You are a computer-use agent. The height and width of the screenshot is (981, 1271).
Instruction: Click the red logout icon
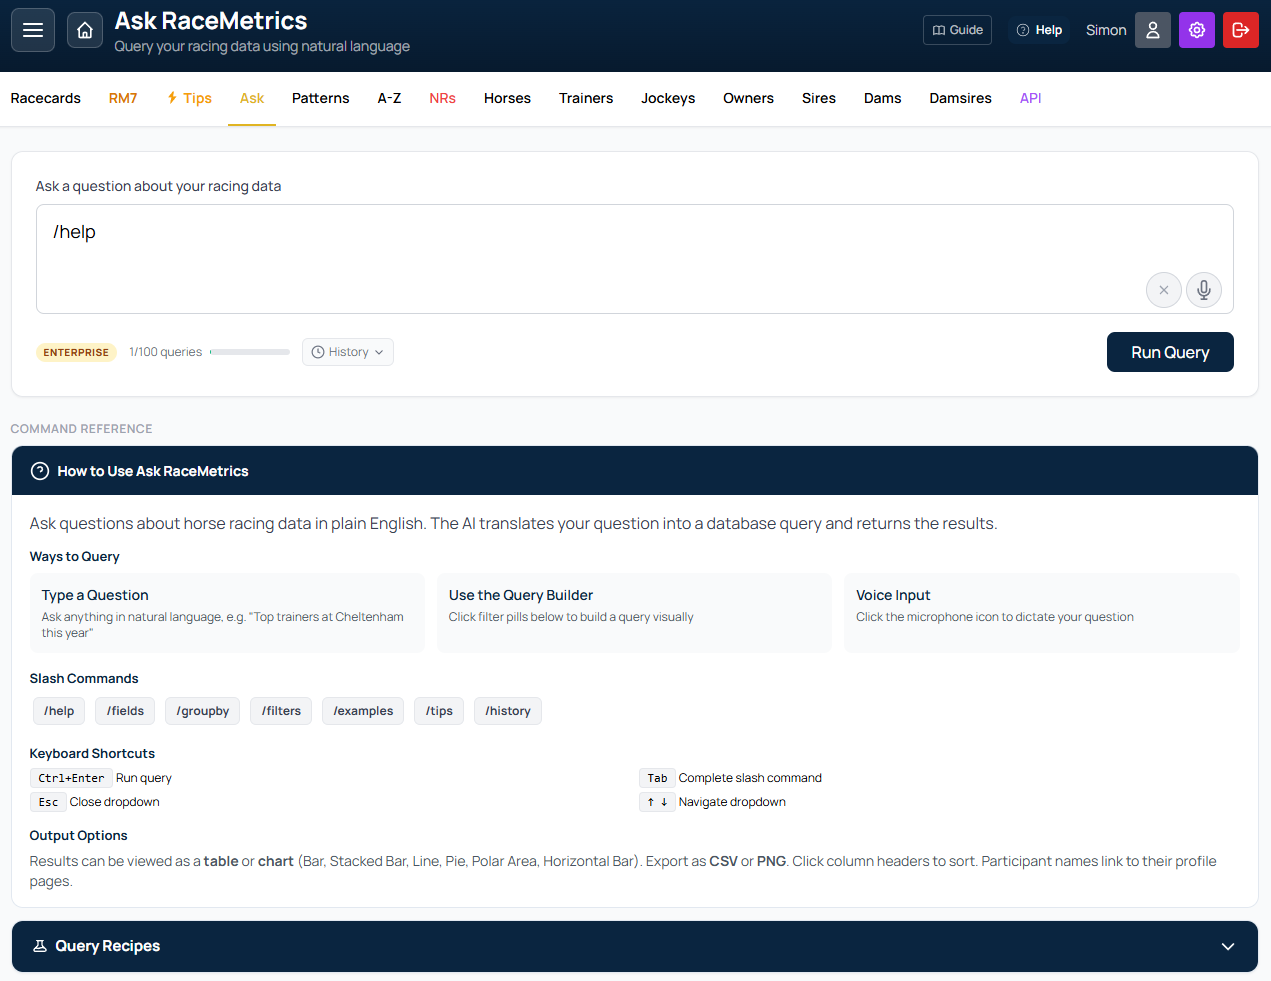tap(1241, 30)
